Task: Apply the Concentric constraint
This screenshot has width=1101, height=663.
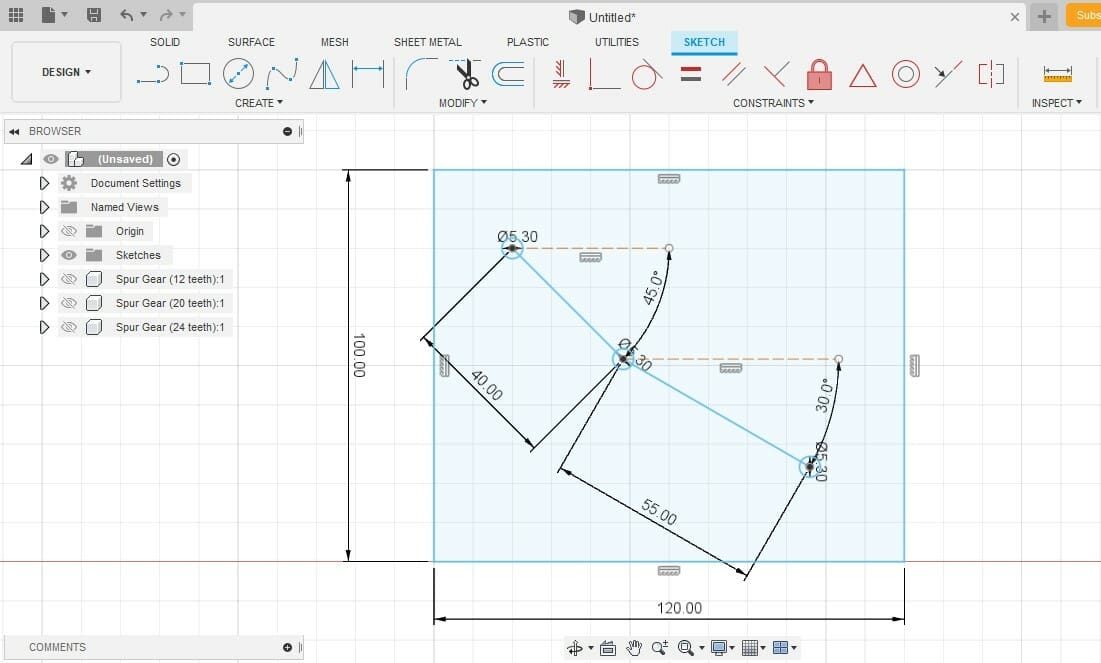Action: pos(905,74)
